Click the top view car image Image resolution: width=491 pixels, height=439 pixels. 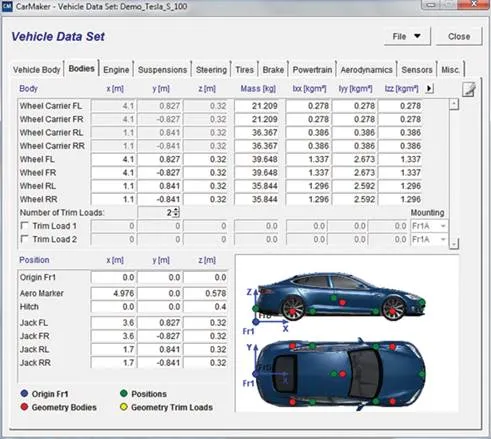click(342, 374)
